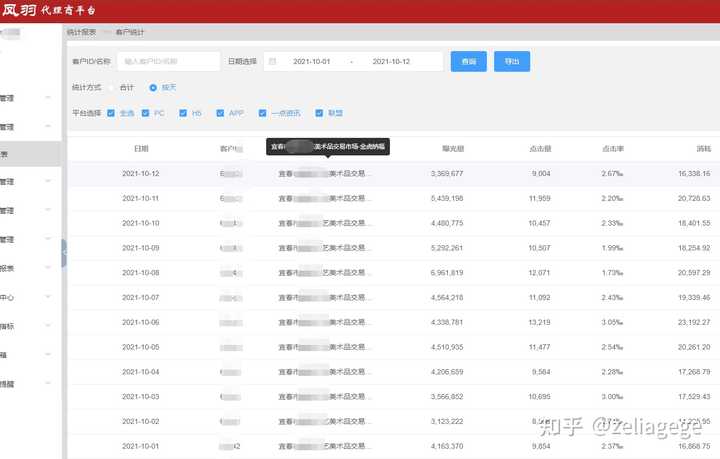This screenshot has height=459, width=720.
Task: Click the exposure value 3,369,677
Action: click(x=447, y=174)
